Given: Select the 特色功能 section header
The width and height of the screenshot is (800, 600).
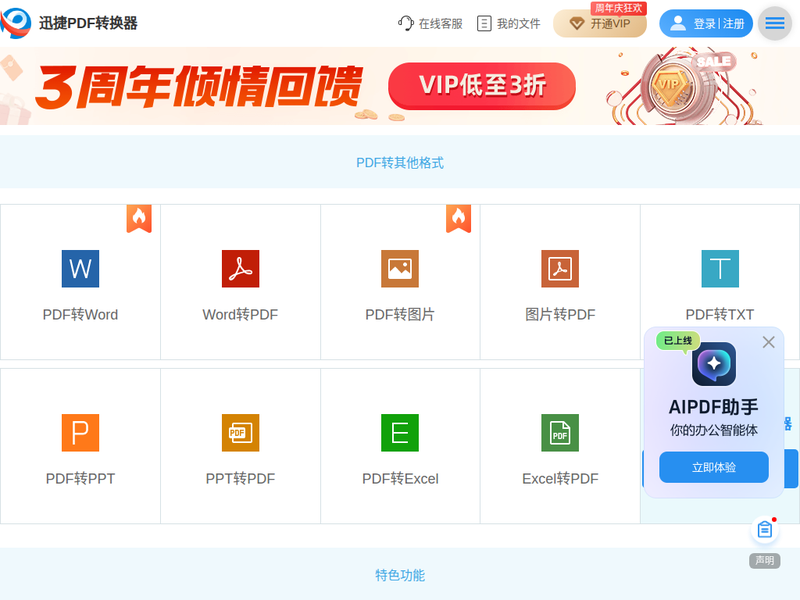Looking at the screenshot, I should coord(400,575).
